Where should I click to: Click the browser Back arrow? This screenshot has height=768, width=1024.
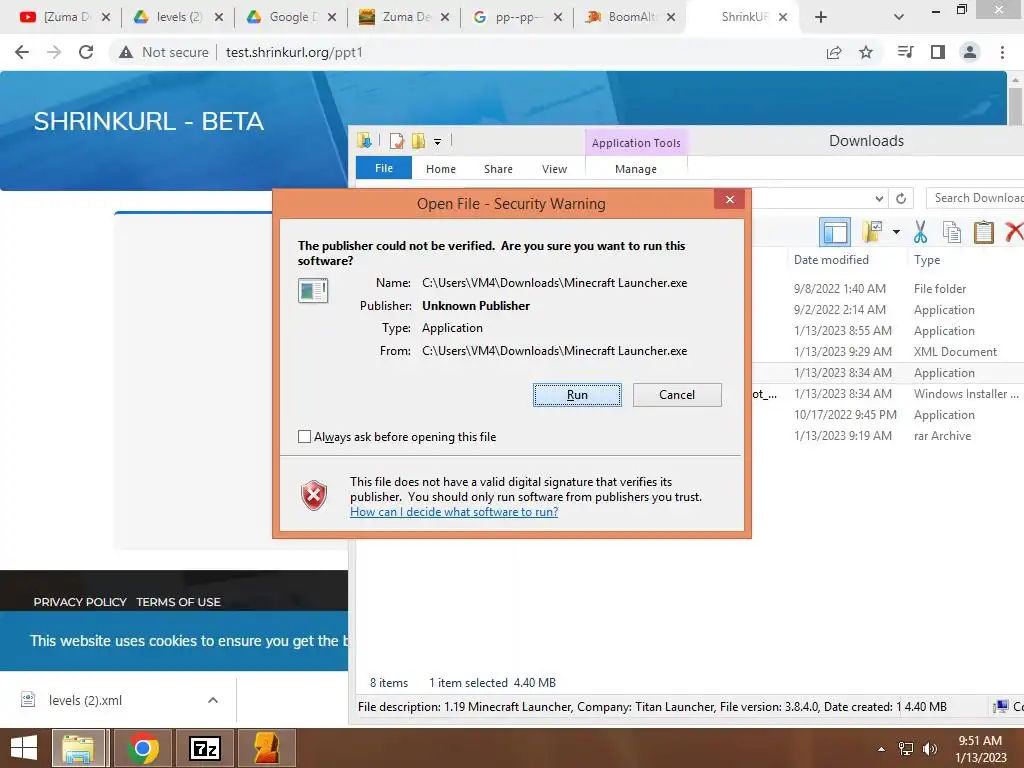[x=22, y=52]
